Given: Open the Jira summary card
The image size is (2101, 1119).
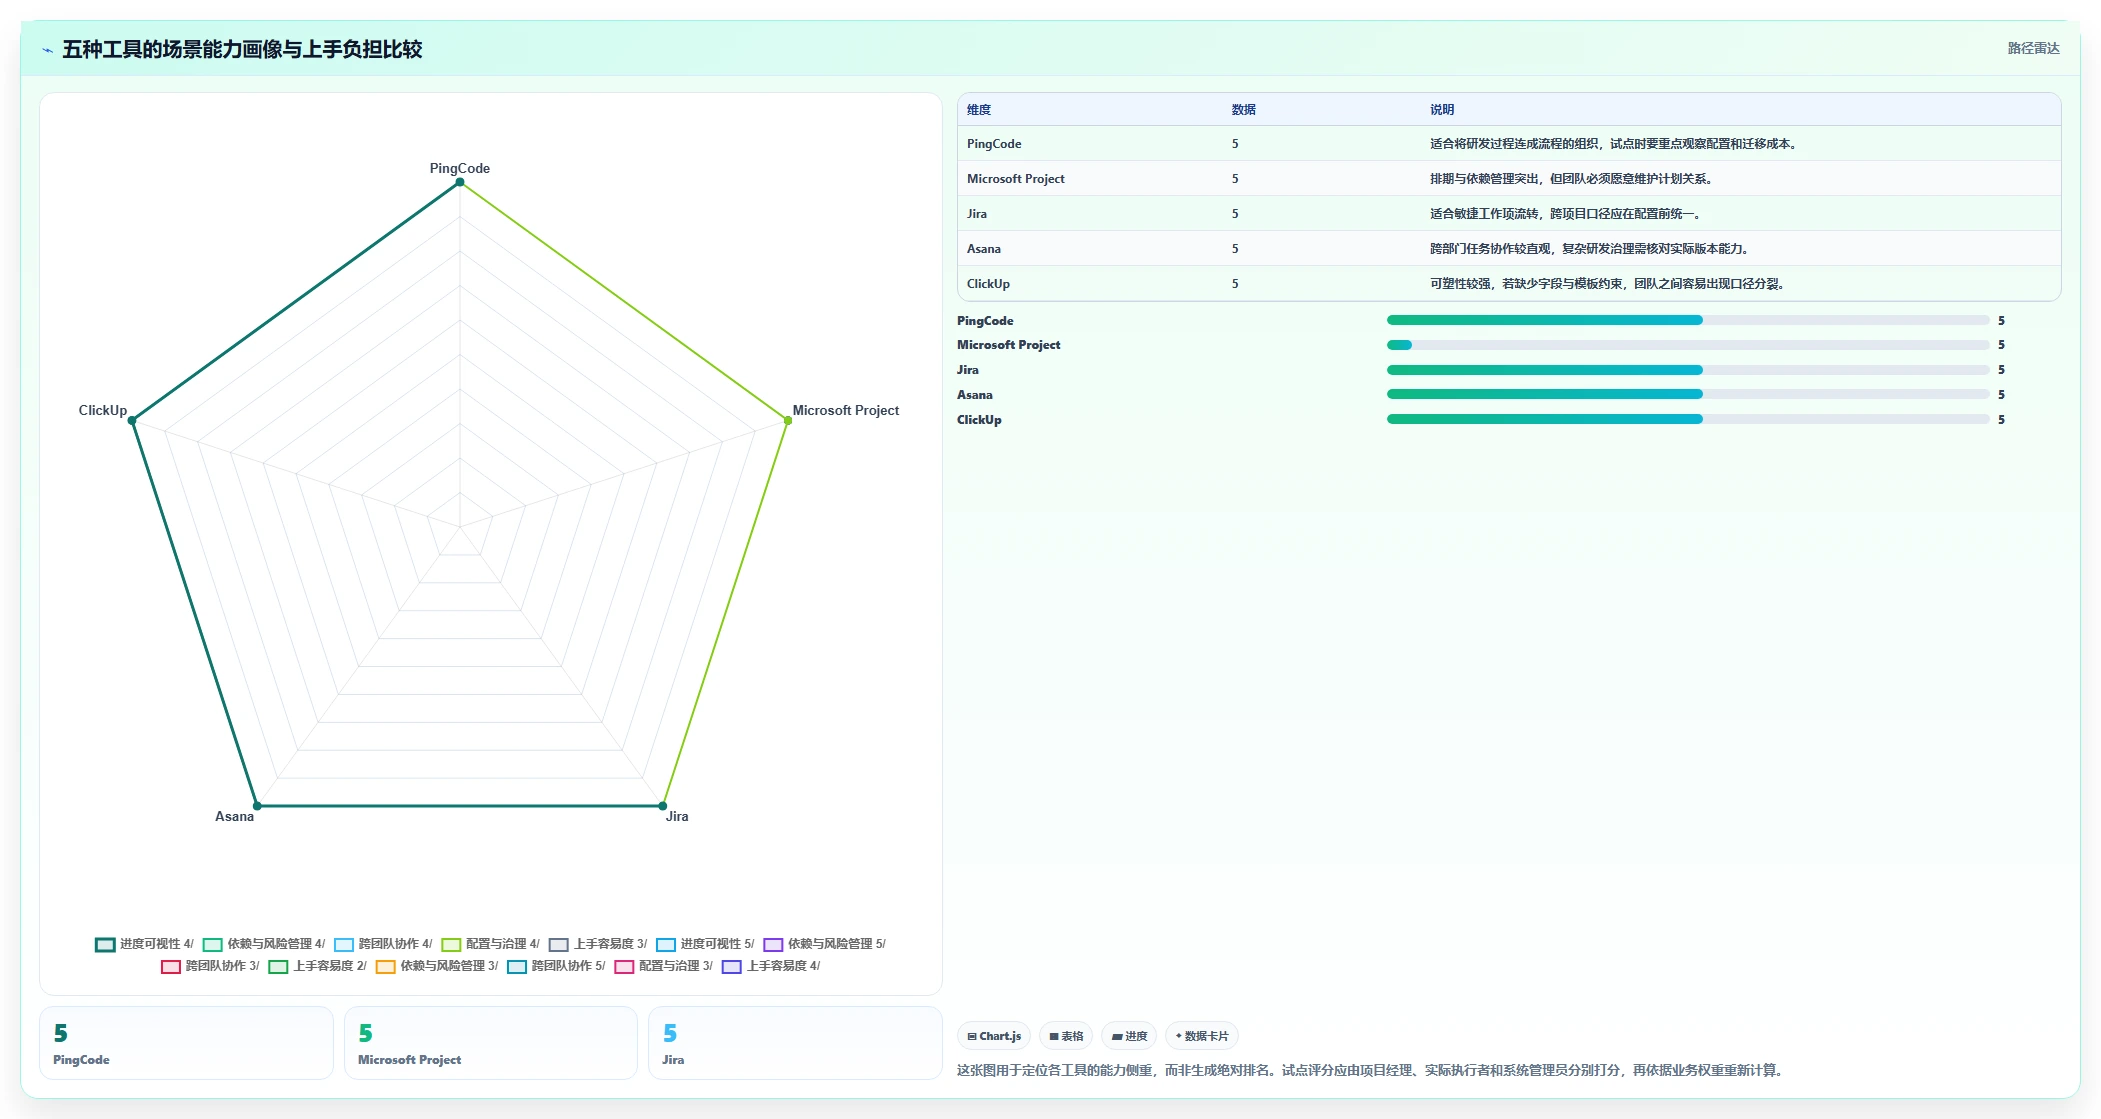Looking at the screenshot, I should click(x=795, y=1043).
